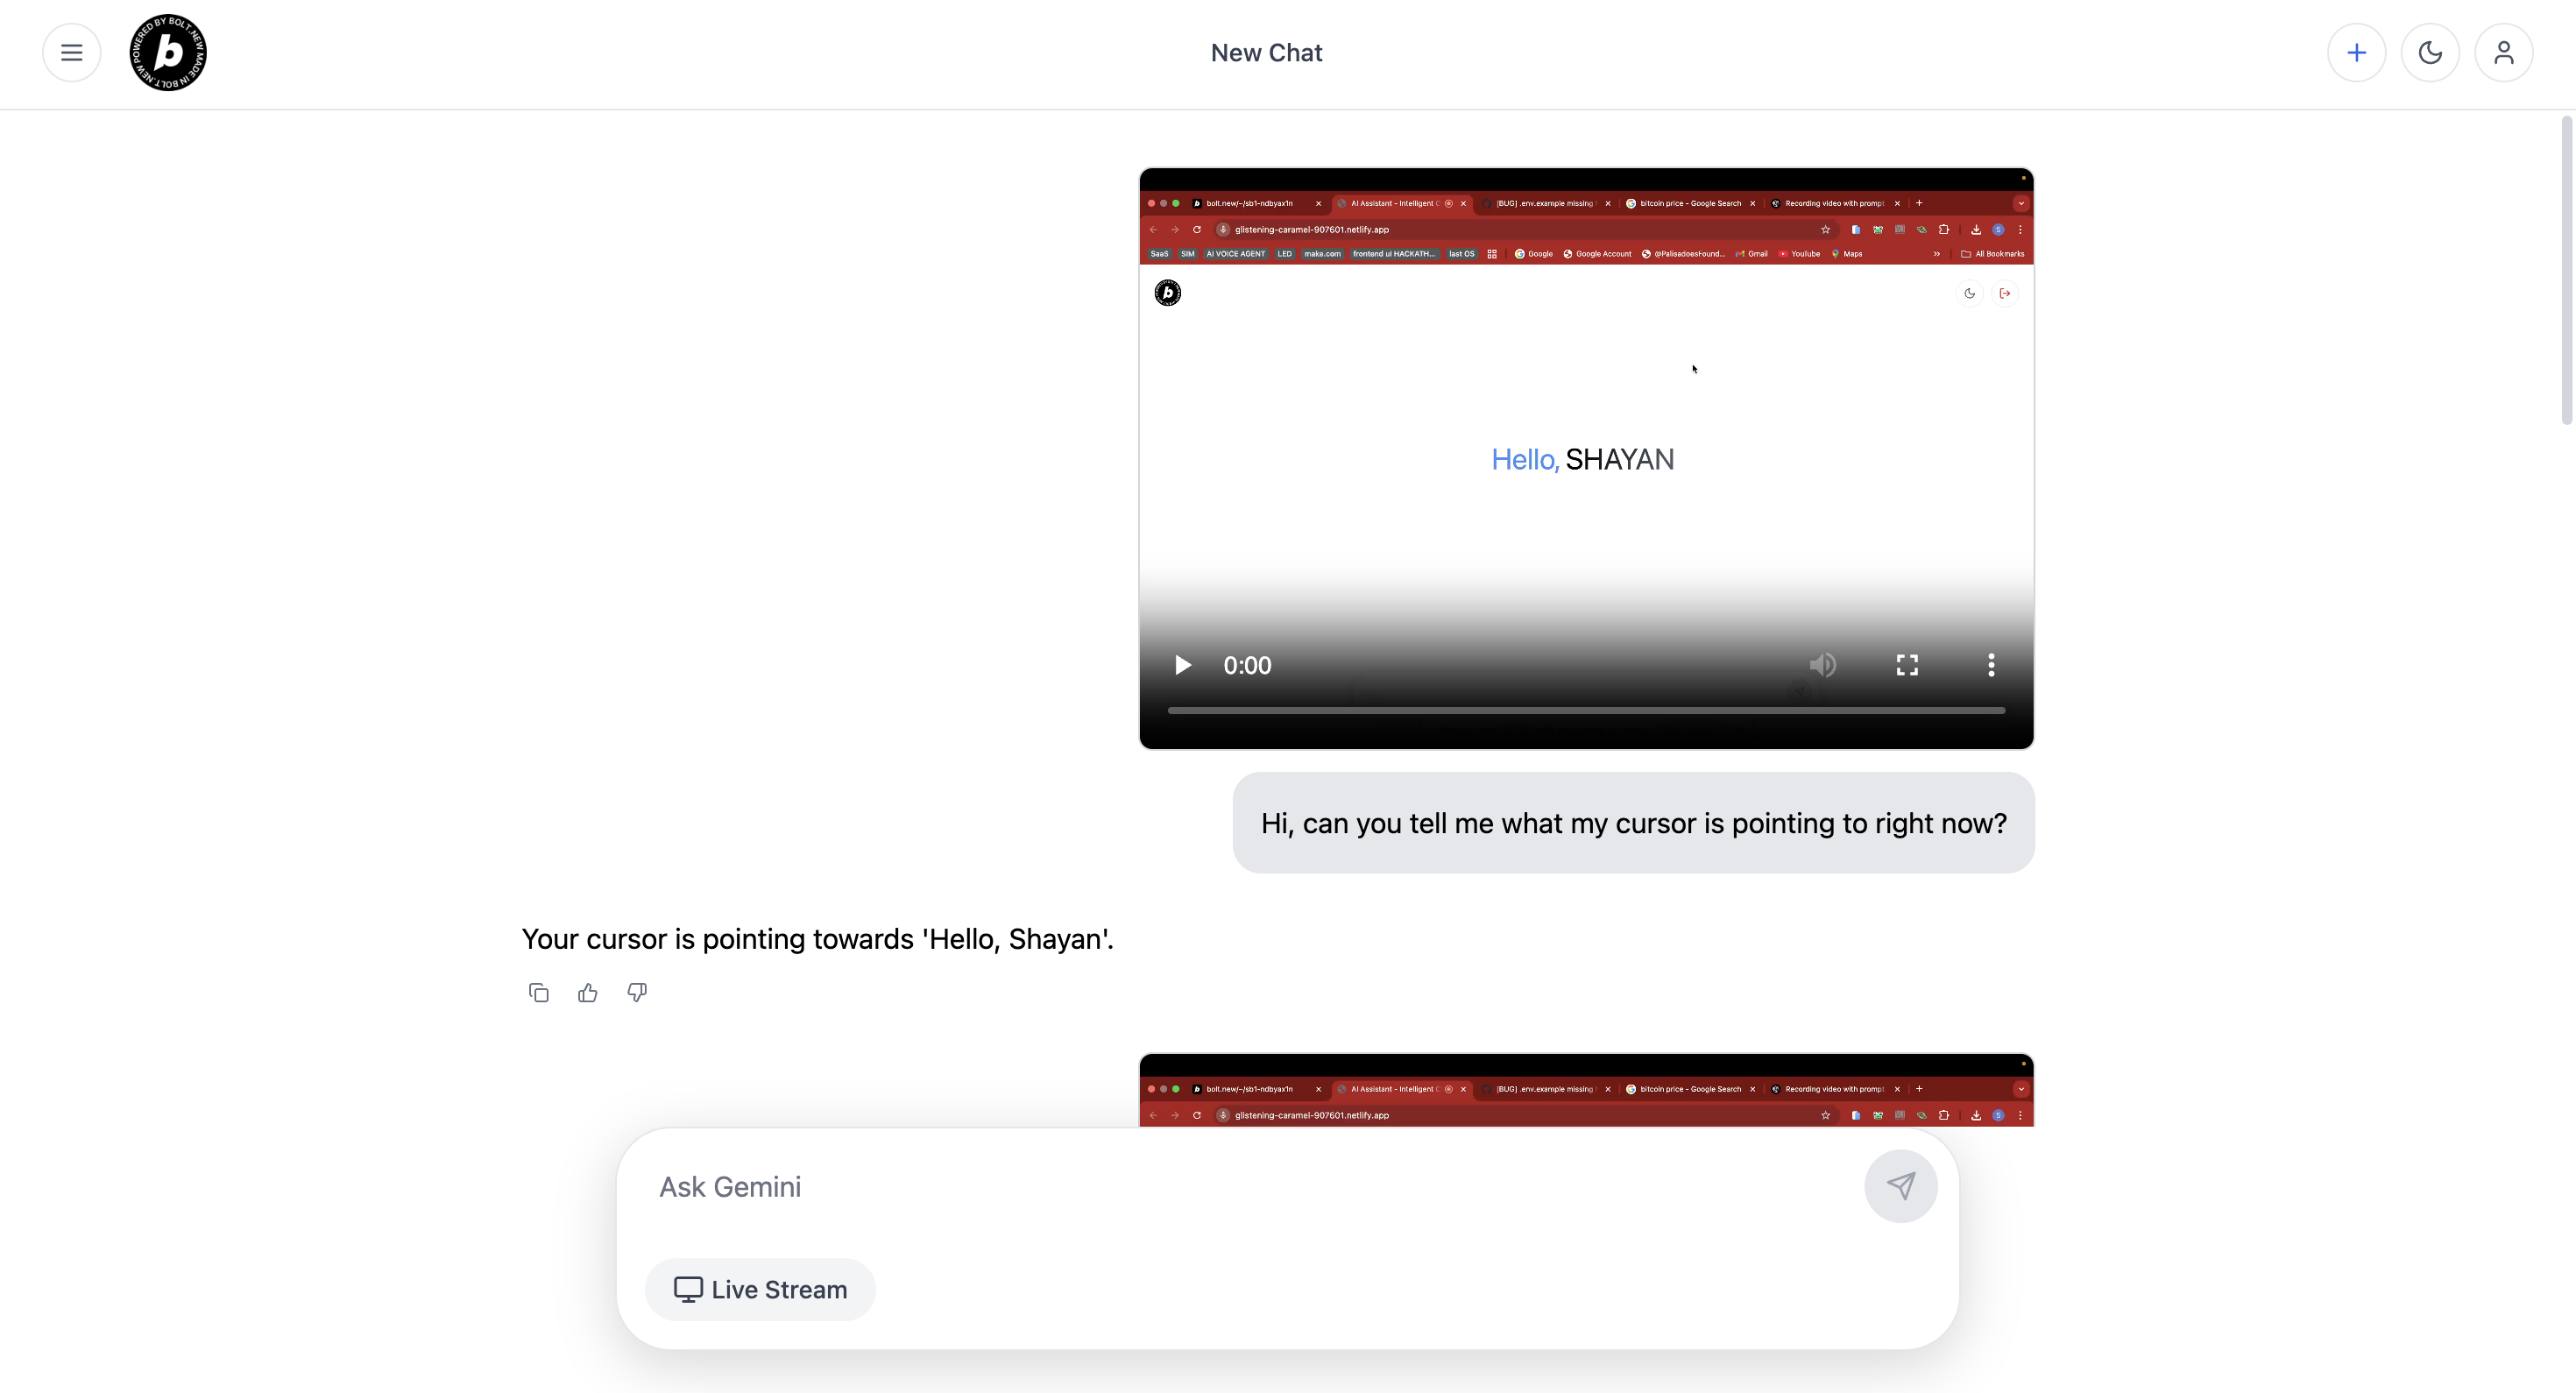Open video more options three-dot menu
This screenshot has width=2576, height=1393.
pos(1990,666)
